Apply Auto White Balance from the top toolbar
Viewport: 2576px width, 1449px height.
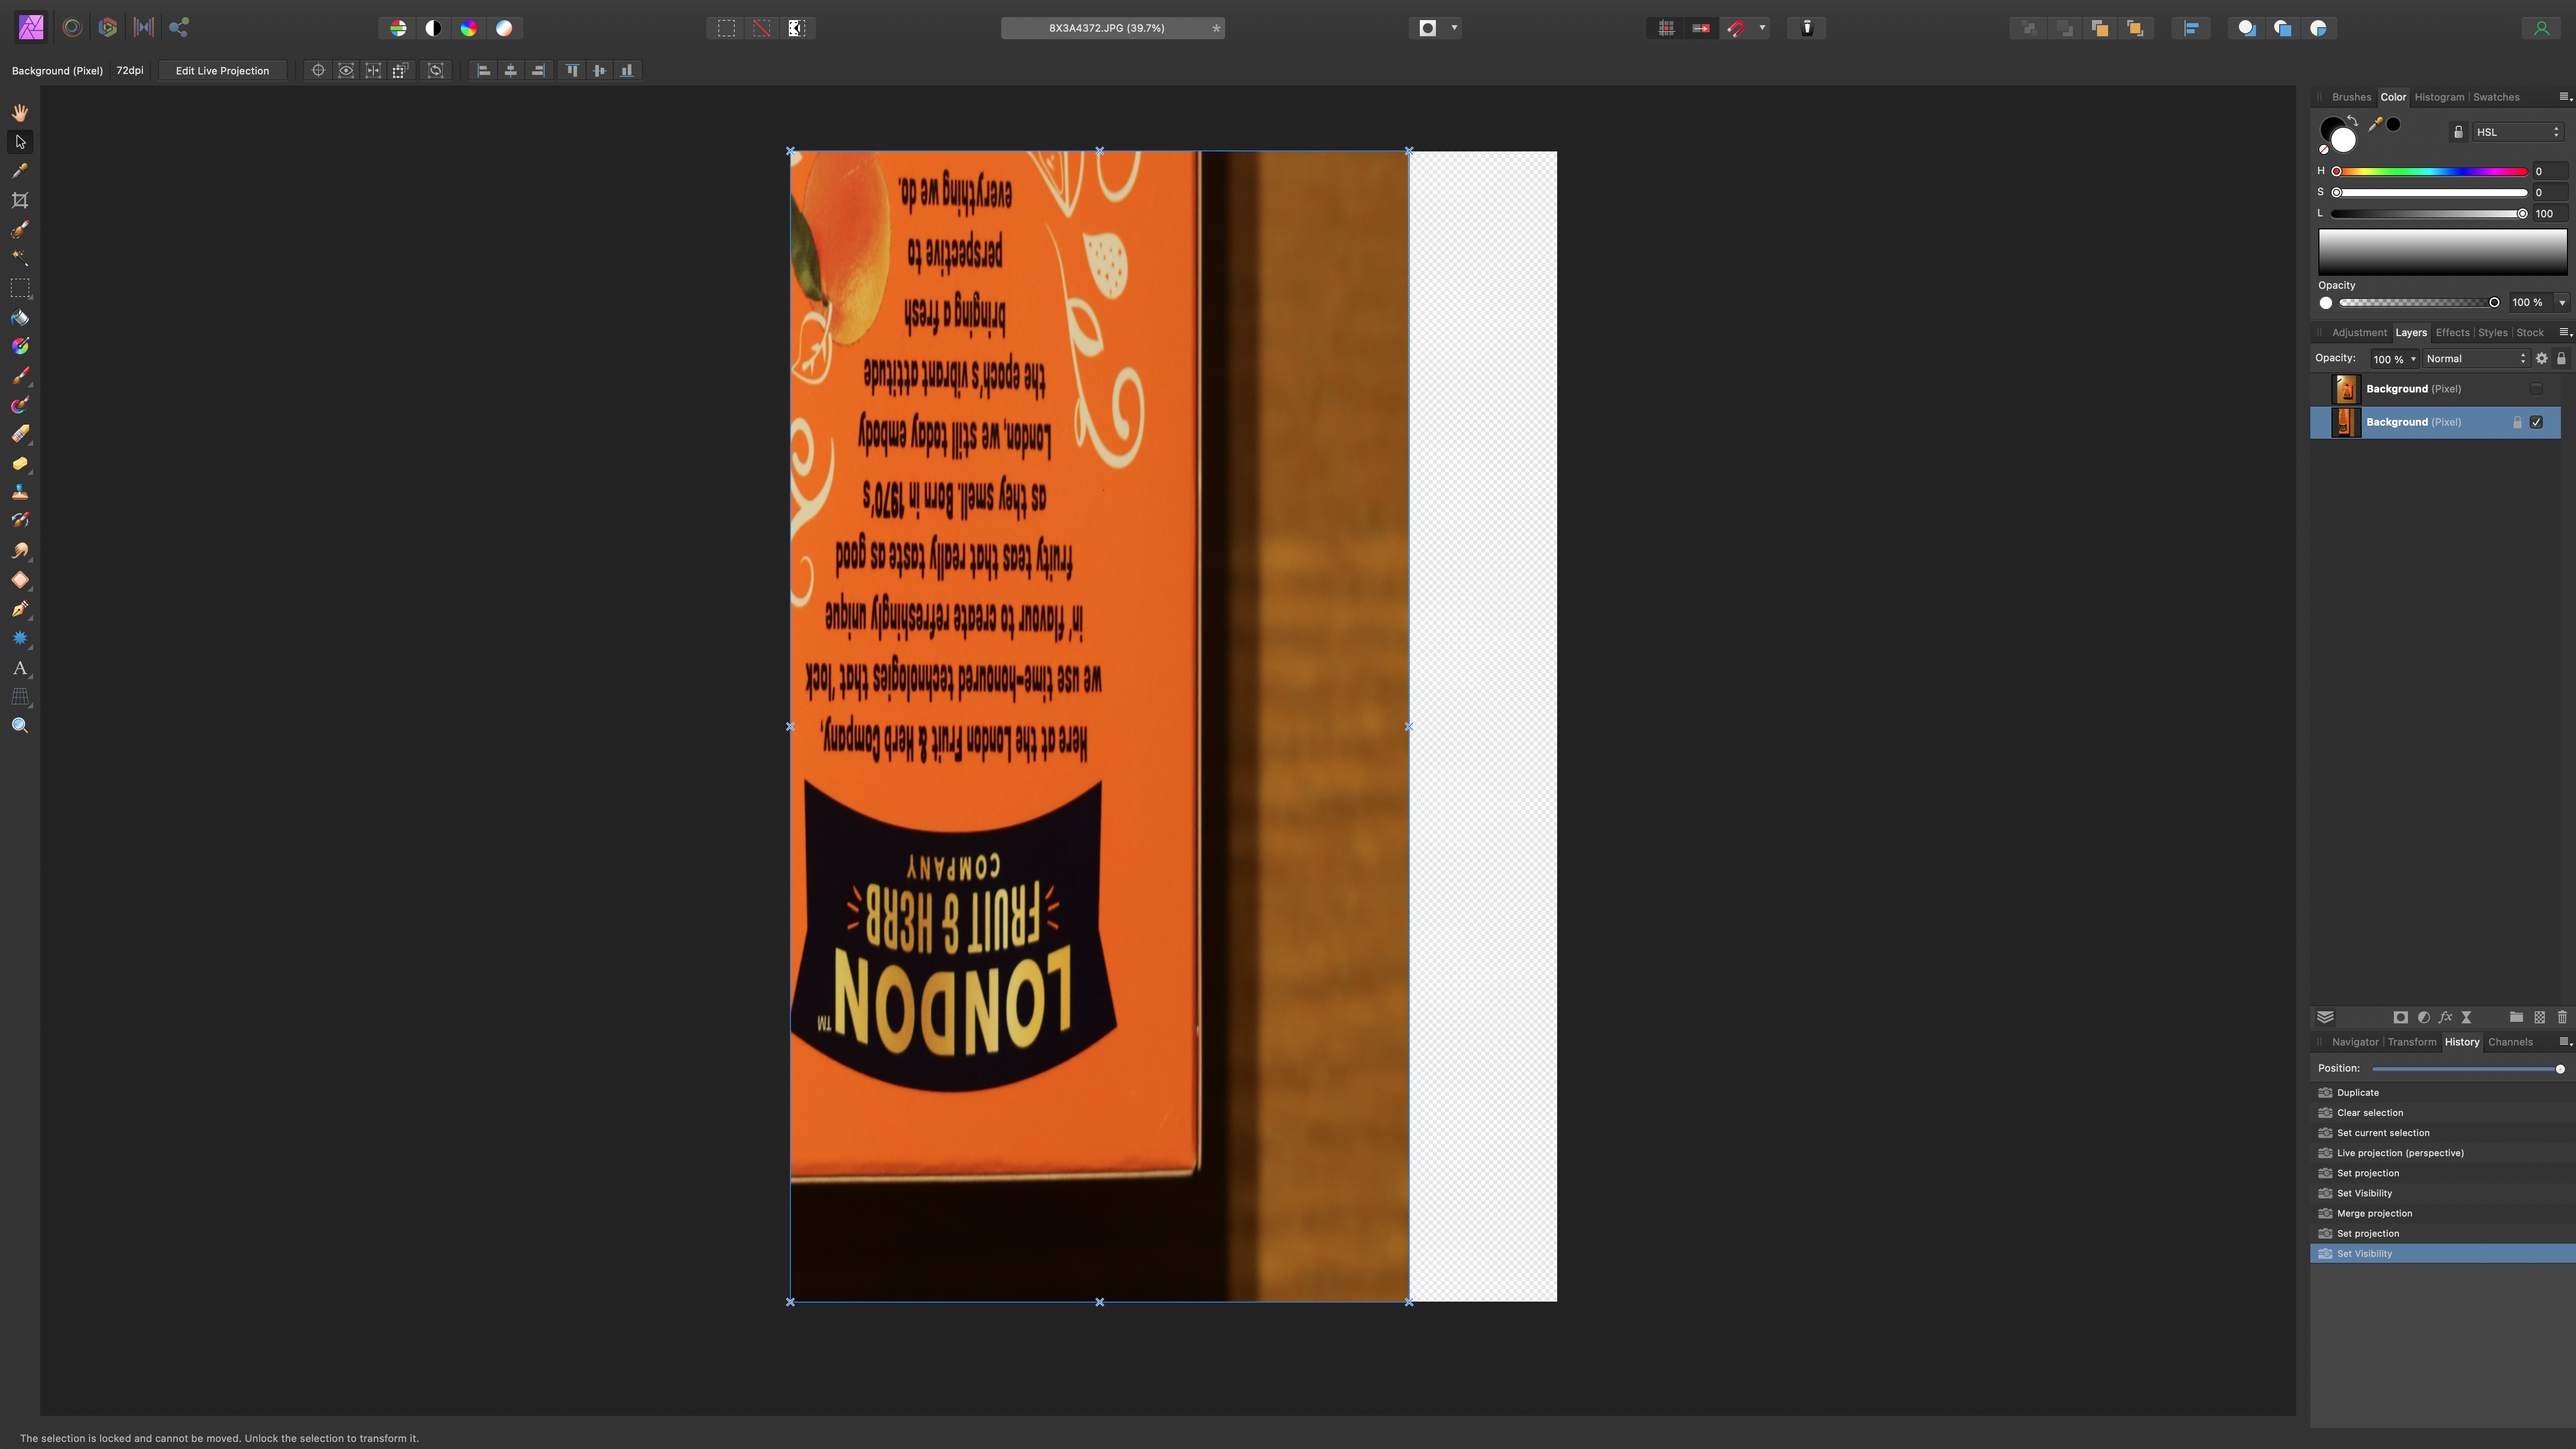pos(504,28)
